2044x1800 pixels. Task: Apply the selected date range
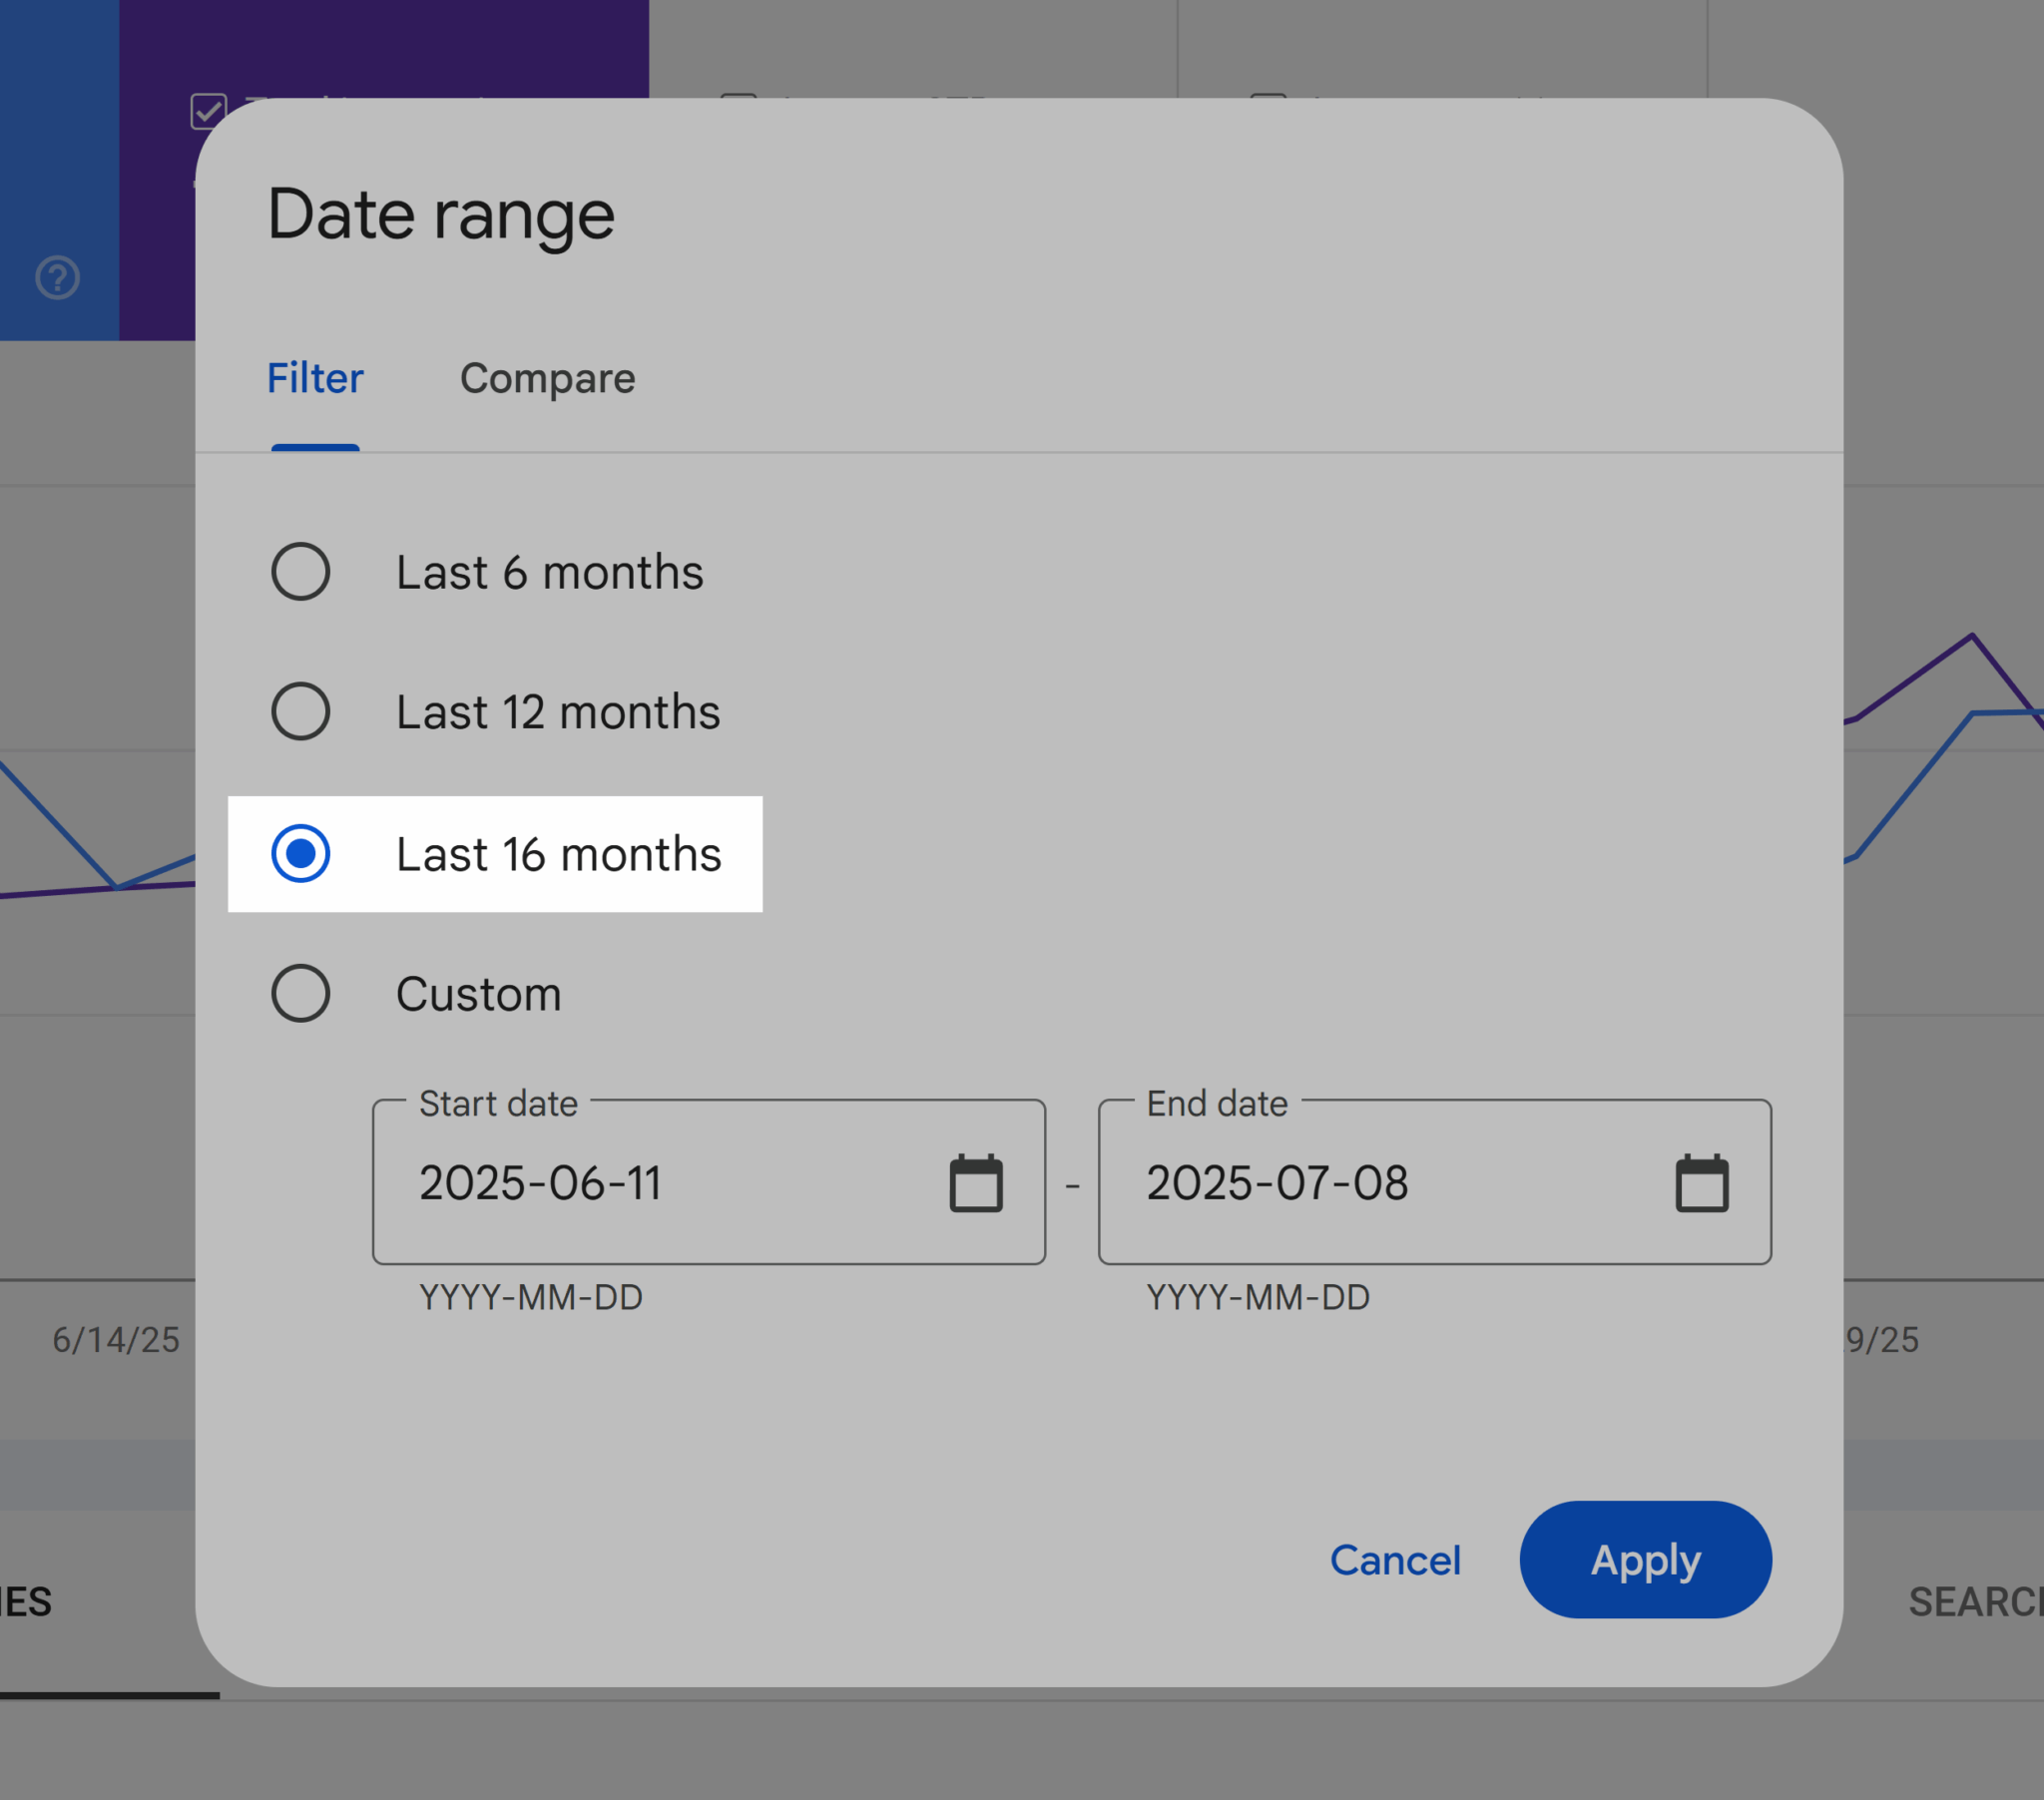pos(1645,1560)
